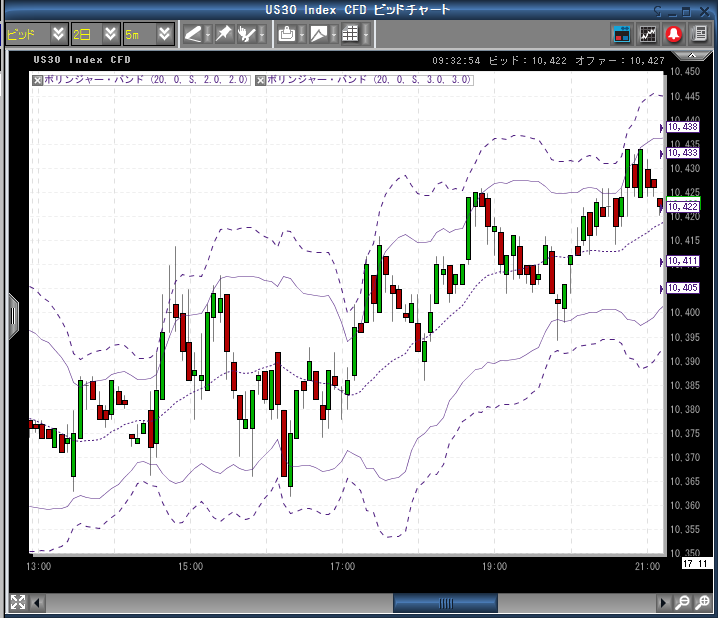
Task: Open the red alert bell icon
Action: click(674, 34)
